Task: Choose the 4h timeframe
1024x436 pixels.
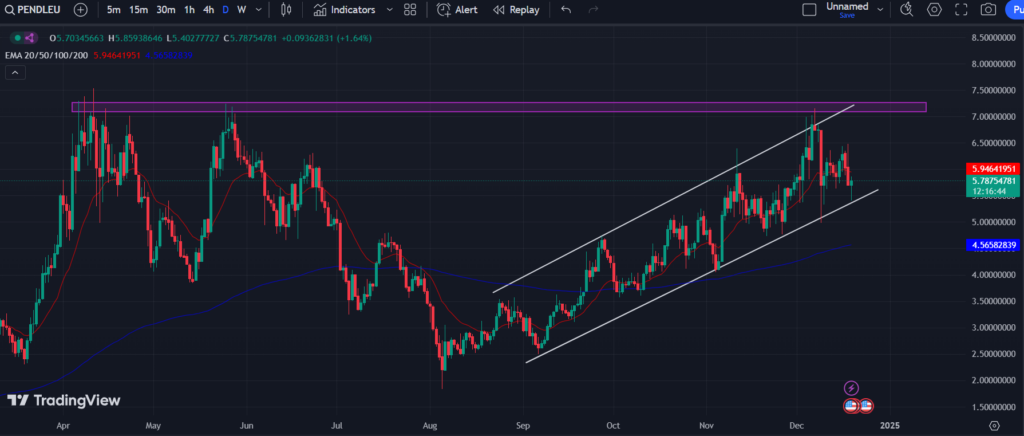Action: pyautogui.click(x=208, y=10)
